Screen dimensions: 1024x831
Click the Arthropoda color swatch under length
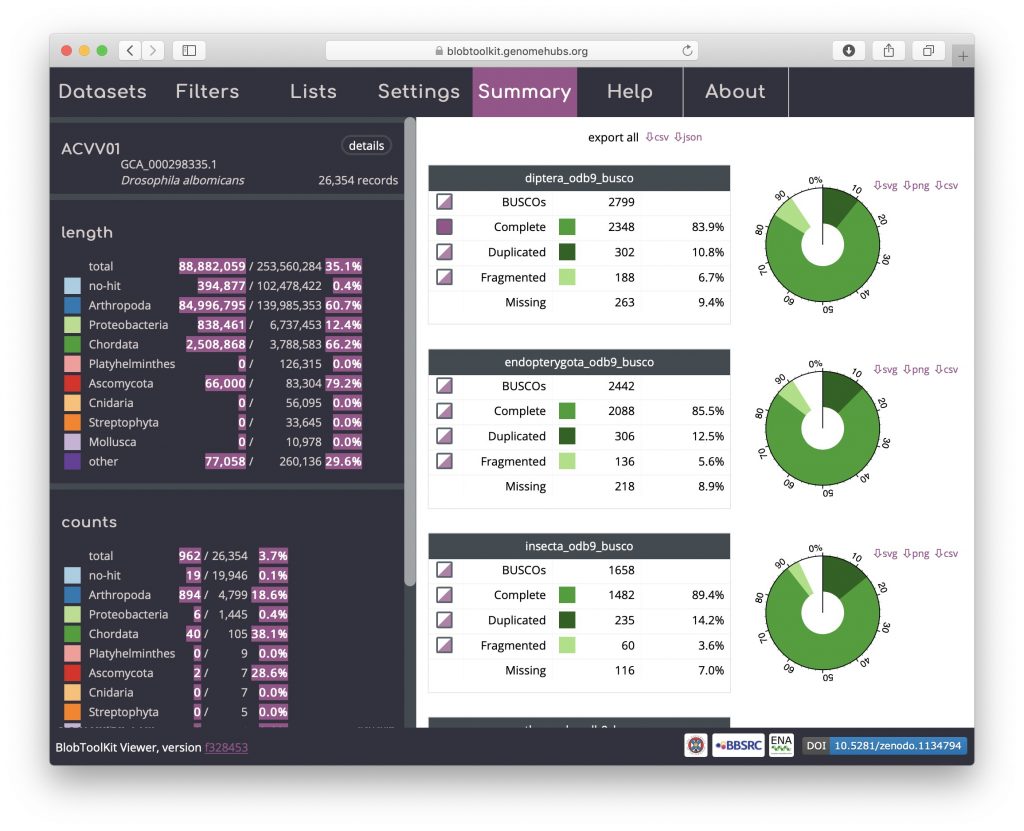71,305
